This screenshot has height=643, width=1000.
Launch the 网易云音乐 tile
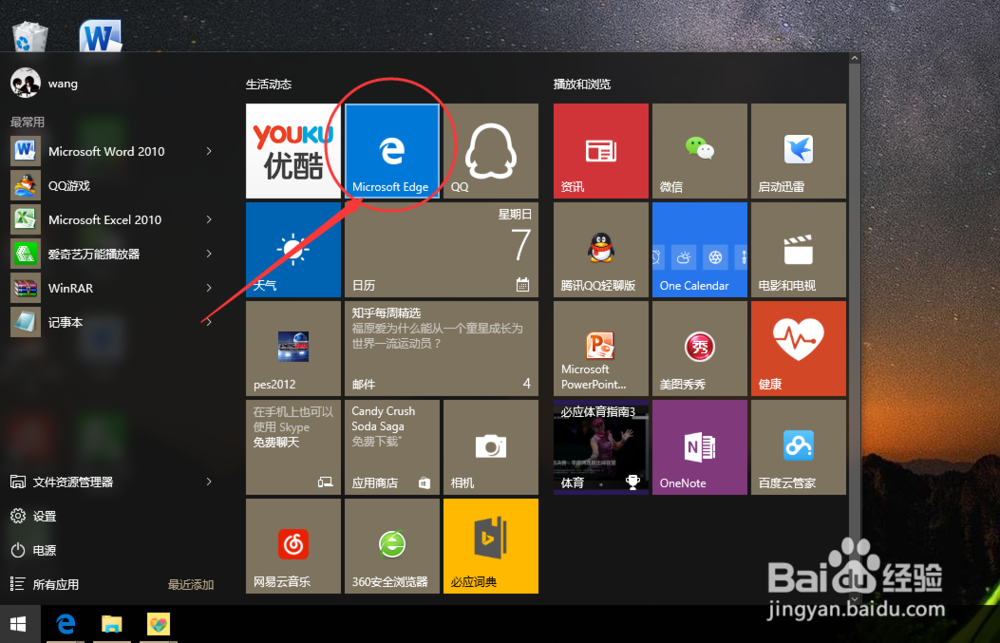click(x=293, y=547)
